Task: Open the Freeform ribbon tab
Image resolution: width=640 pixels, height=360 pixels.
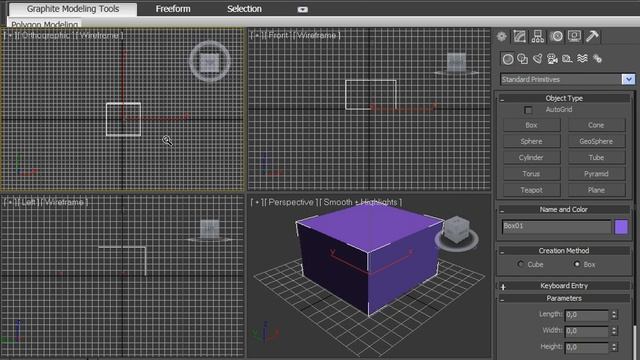Action: [x=173, y=9]
